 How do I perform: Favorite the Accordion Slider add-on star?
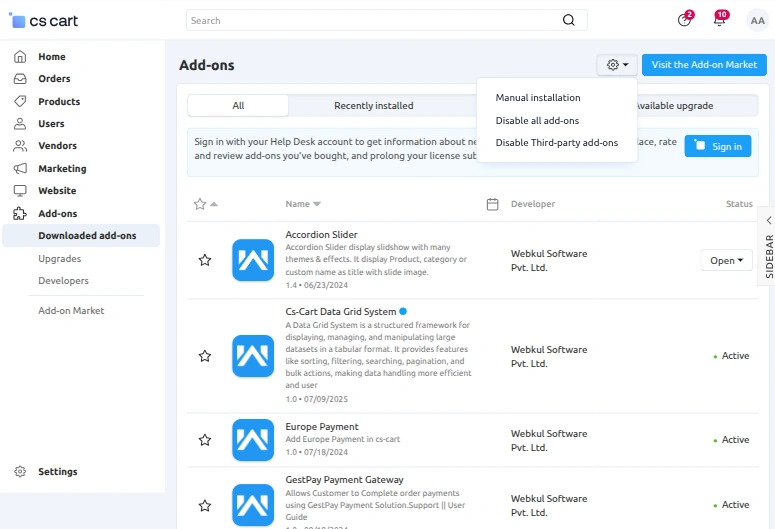pyautogui.click(x=205, y=260)
